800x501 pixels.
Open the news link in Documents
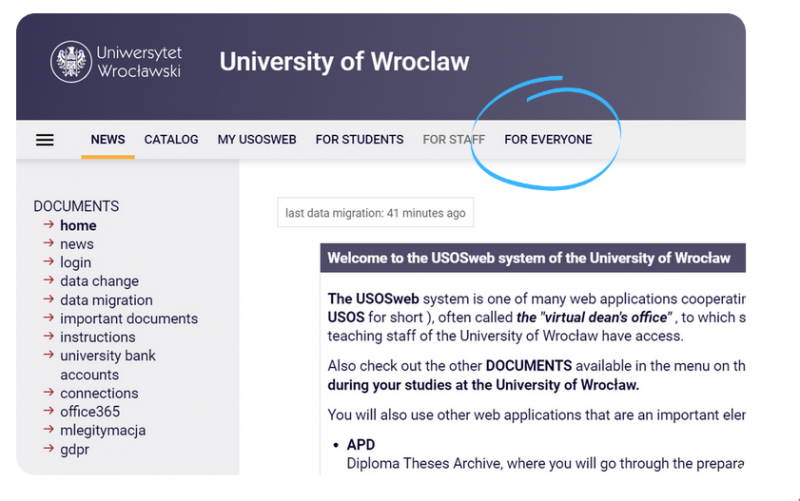coord(77,244)
